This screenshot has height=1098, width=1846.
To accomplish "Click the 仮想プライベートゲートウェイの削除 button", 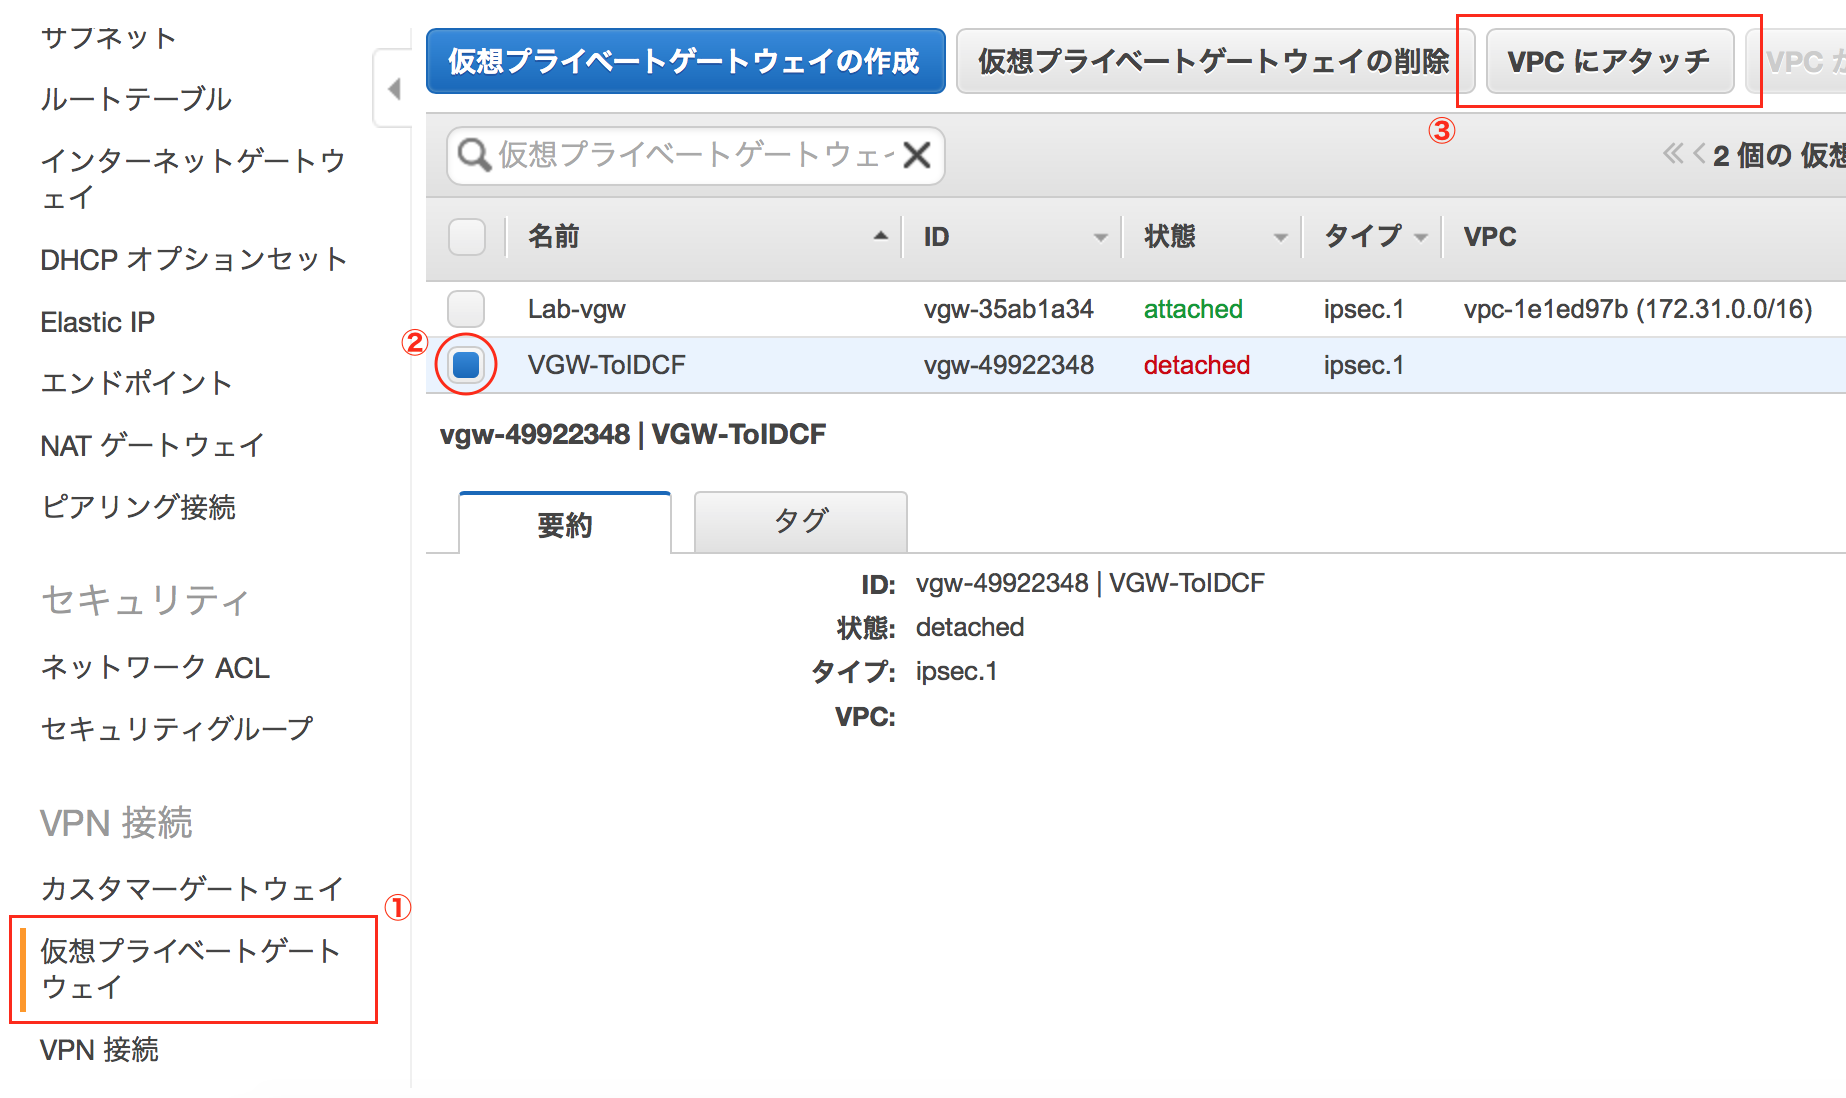I will [1212, 61].
